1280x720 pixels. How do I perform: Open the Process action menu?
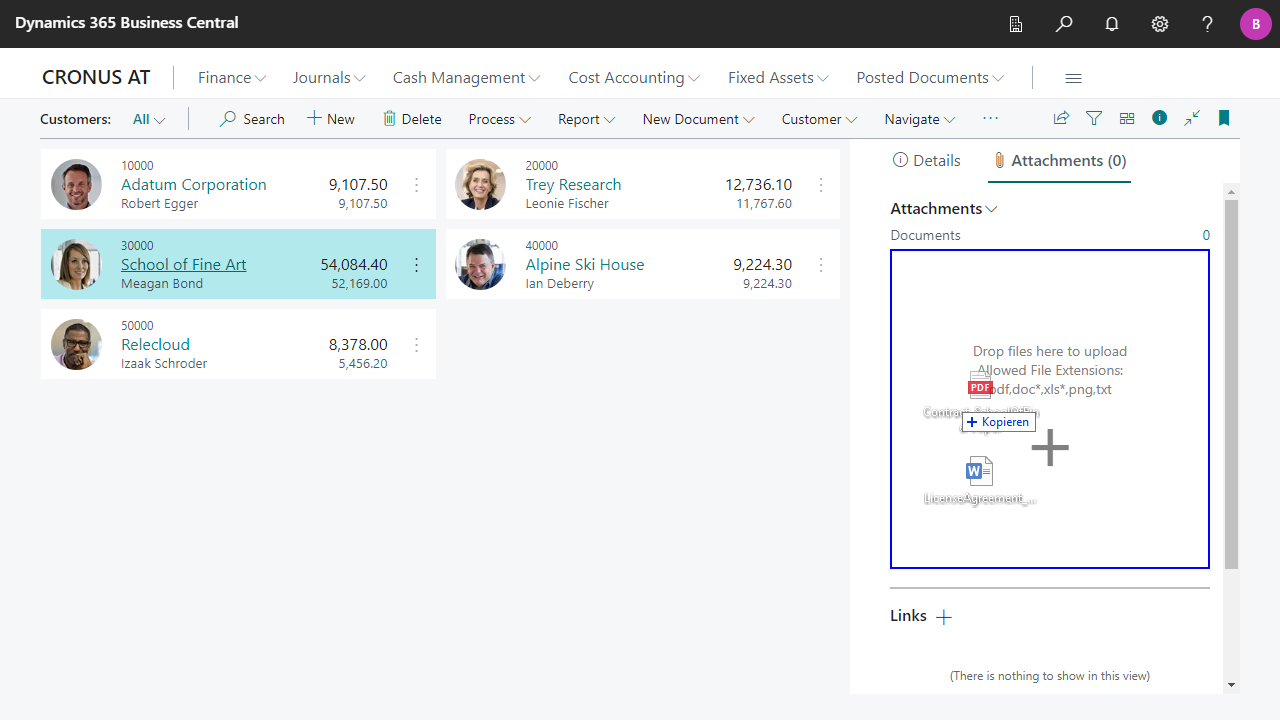[x=499, y=119]
